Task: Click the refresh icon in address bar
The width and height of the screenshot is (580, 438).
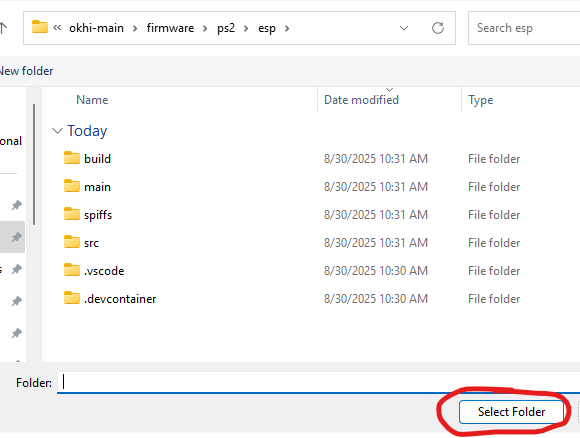Action: tap(438, 28)
